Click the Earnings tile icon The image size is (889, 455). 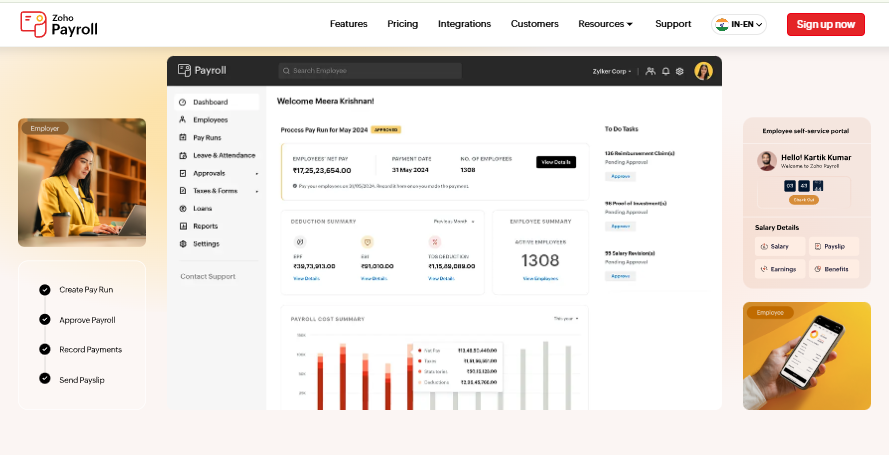pos(764,269)
